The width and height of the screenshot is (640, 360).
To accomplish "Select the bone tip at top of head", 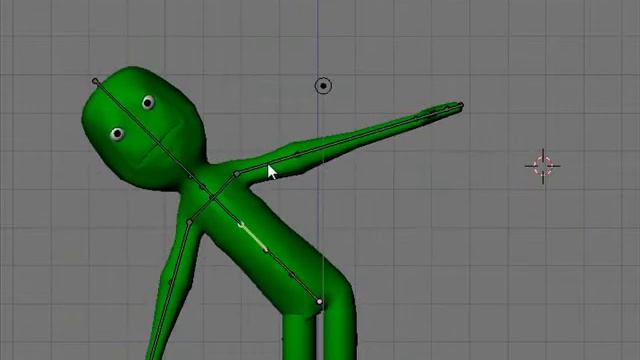I will pos(95,81).
